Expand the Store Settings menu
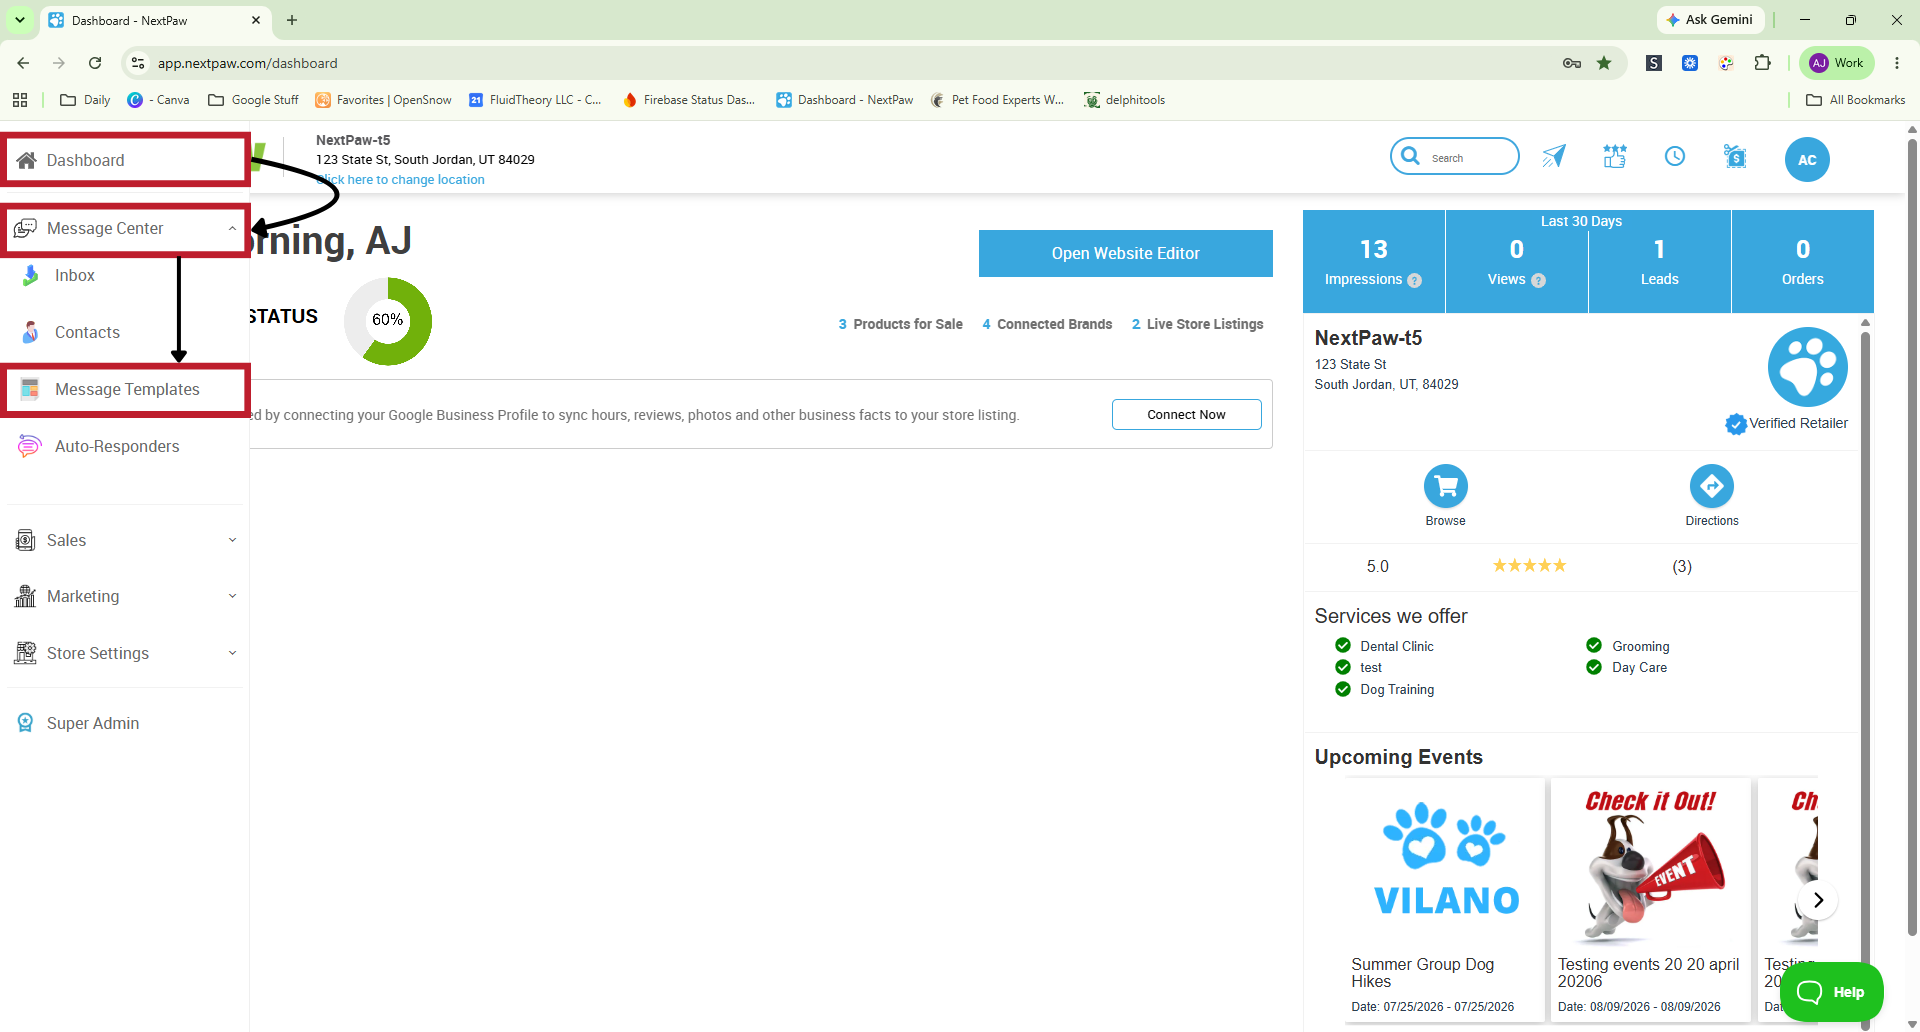 tap(232, 653)
